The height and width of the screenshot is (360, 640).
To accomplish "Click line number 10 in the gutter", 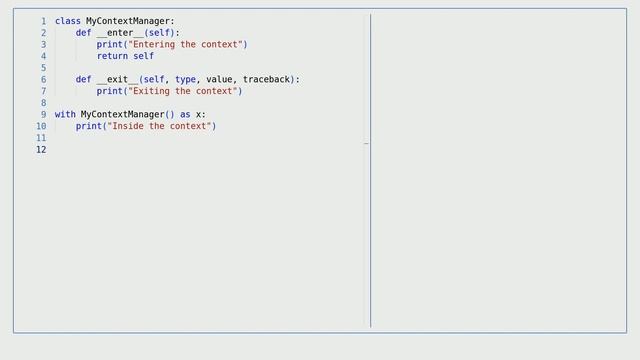I will click(41, 126).
